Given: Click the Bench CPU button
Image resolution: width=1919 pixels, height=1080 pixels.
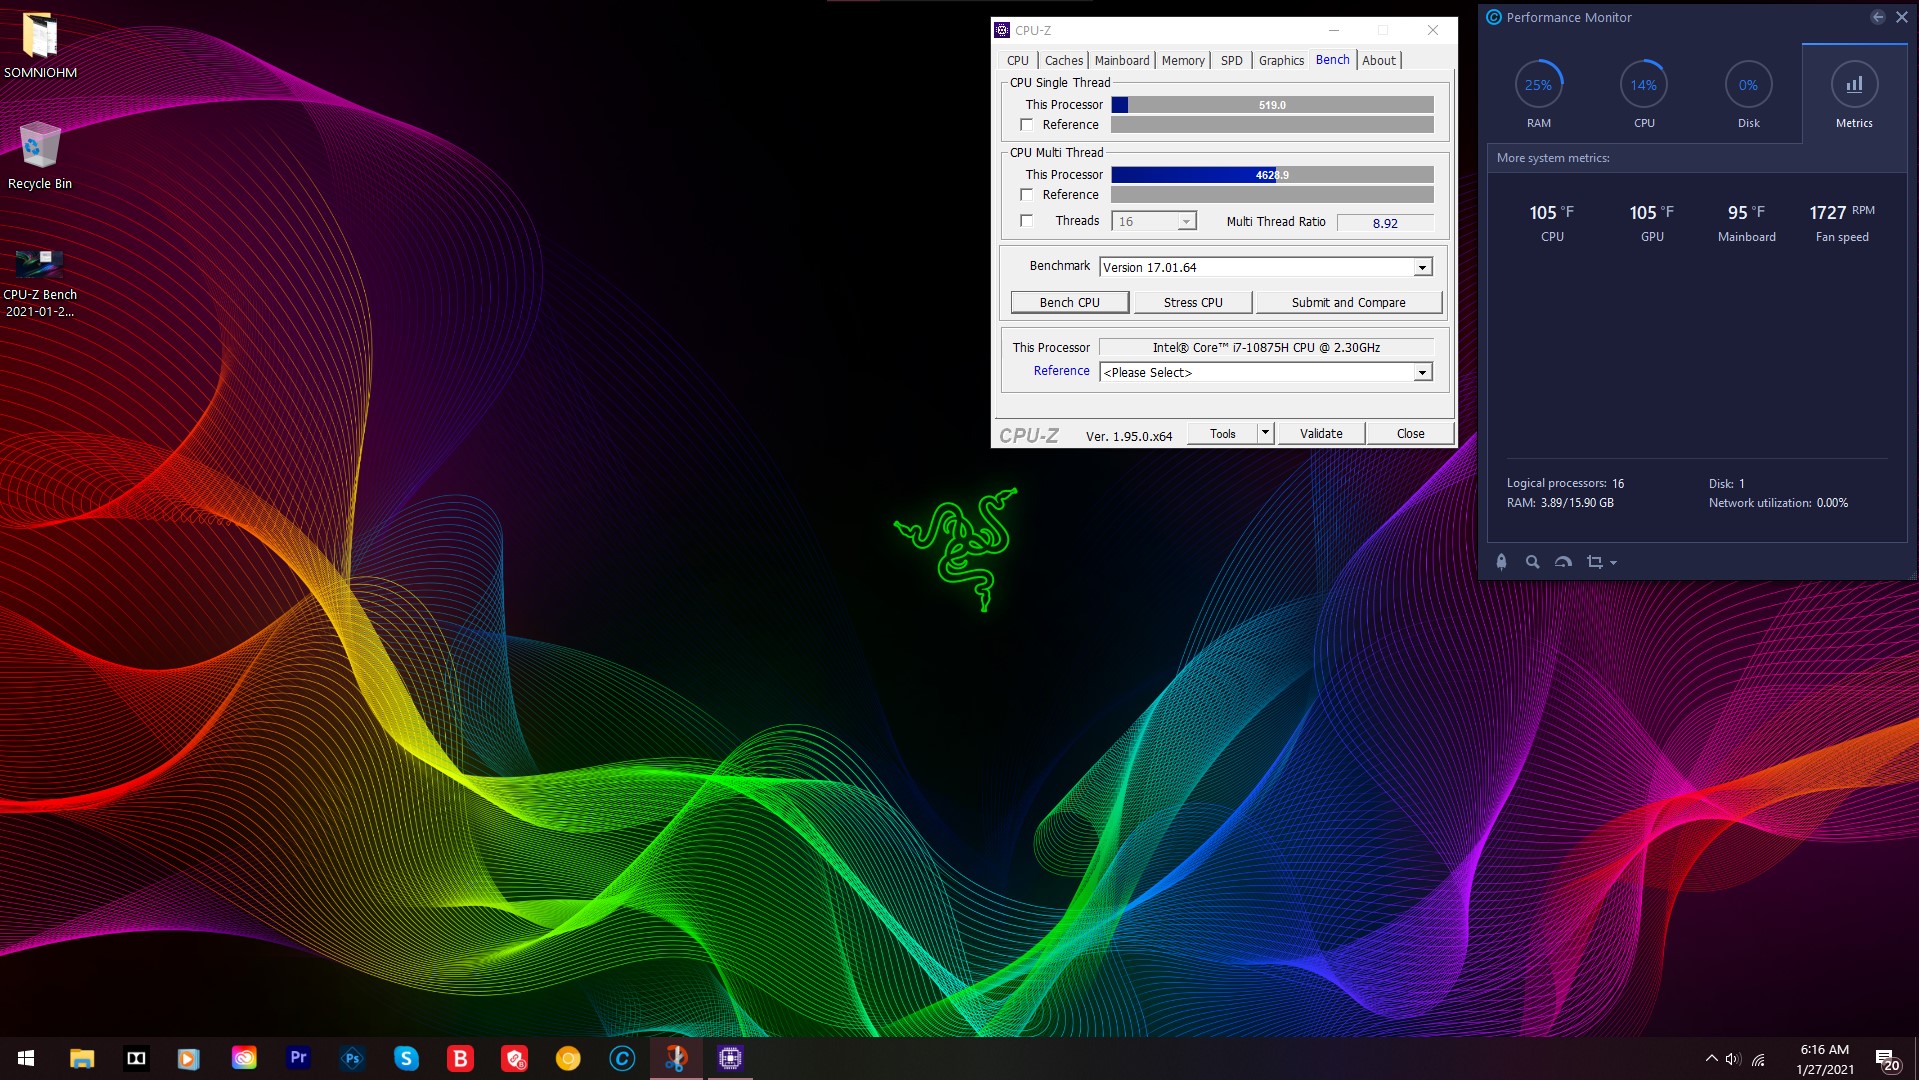Looking at the screenshot, I should click(1069, 302).
